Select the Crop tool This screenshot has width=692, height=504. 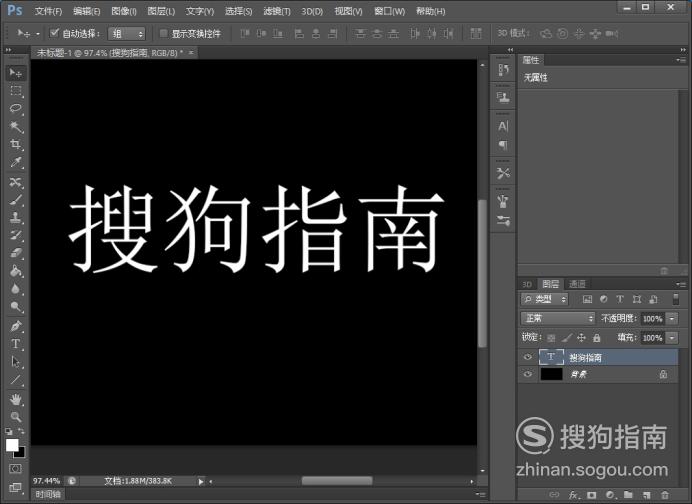coord(16,144)
